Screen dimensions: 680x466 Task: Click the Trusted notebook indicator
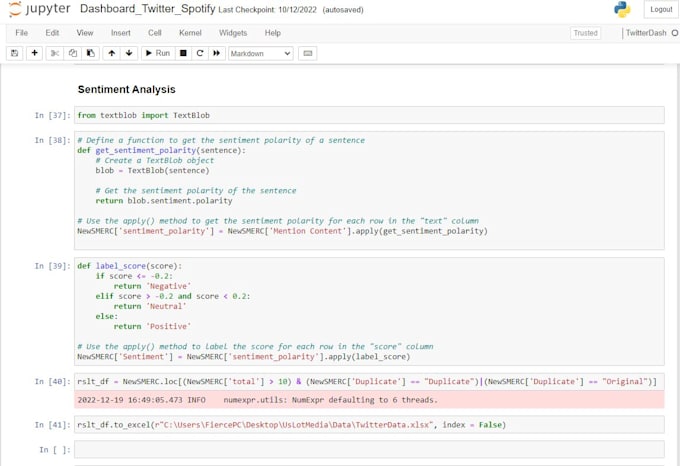pyautogui.click(x=585, y=33)
